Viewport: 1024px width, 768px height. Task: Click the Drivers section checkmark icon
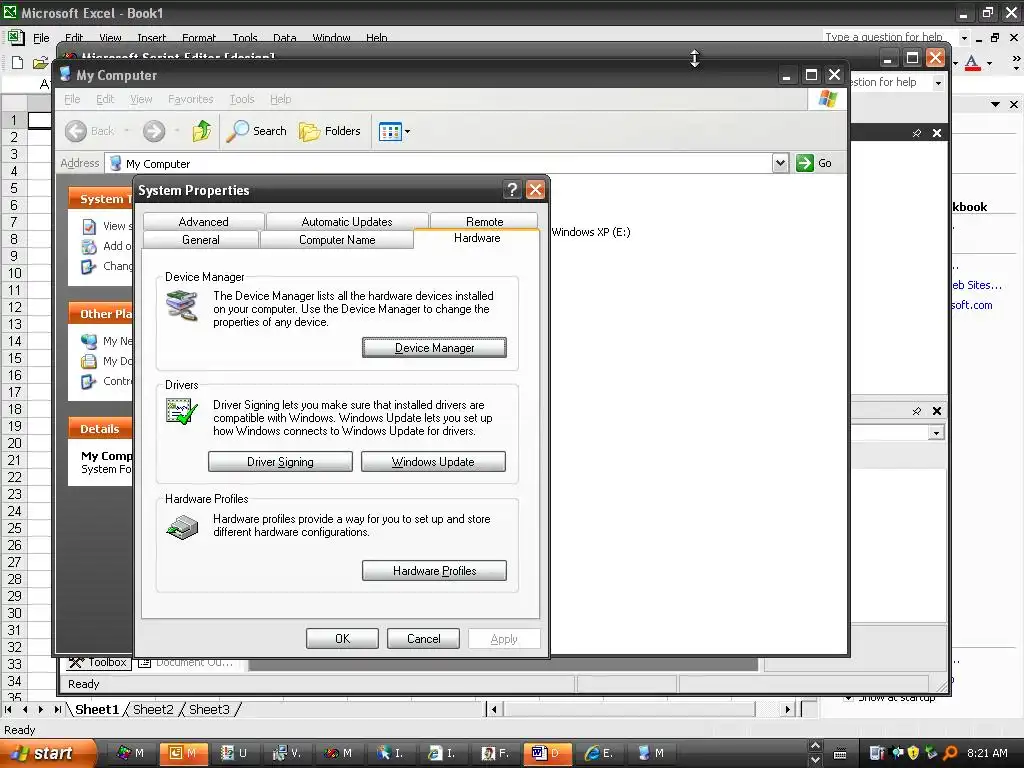(x=182, y=411)
